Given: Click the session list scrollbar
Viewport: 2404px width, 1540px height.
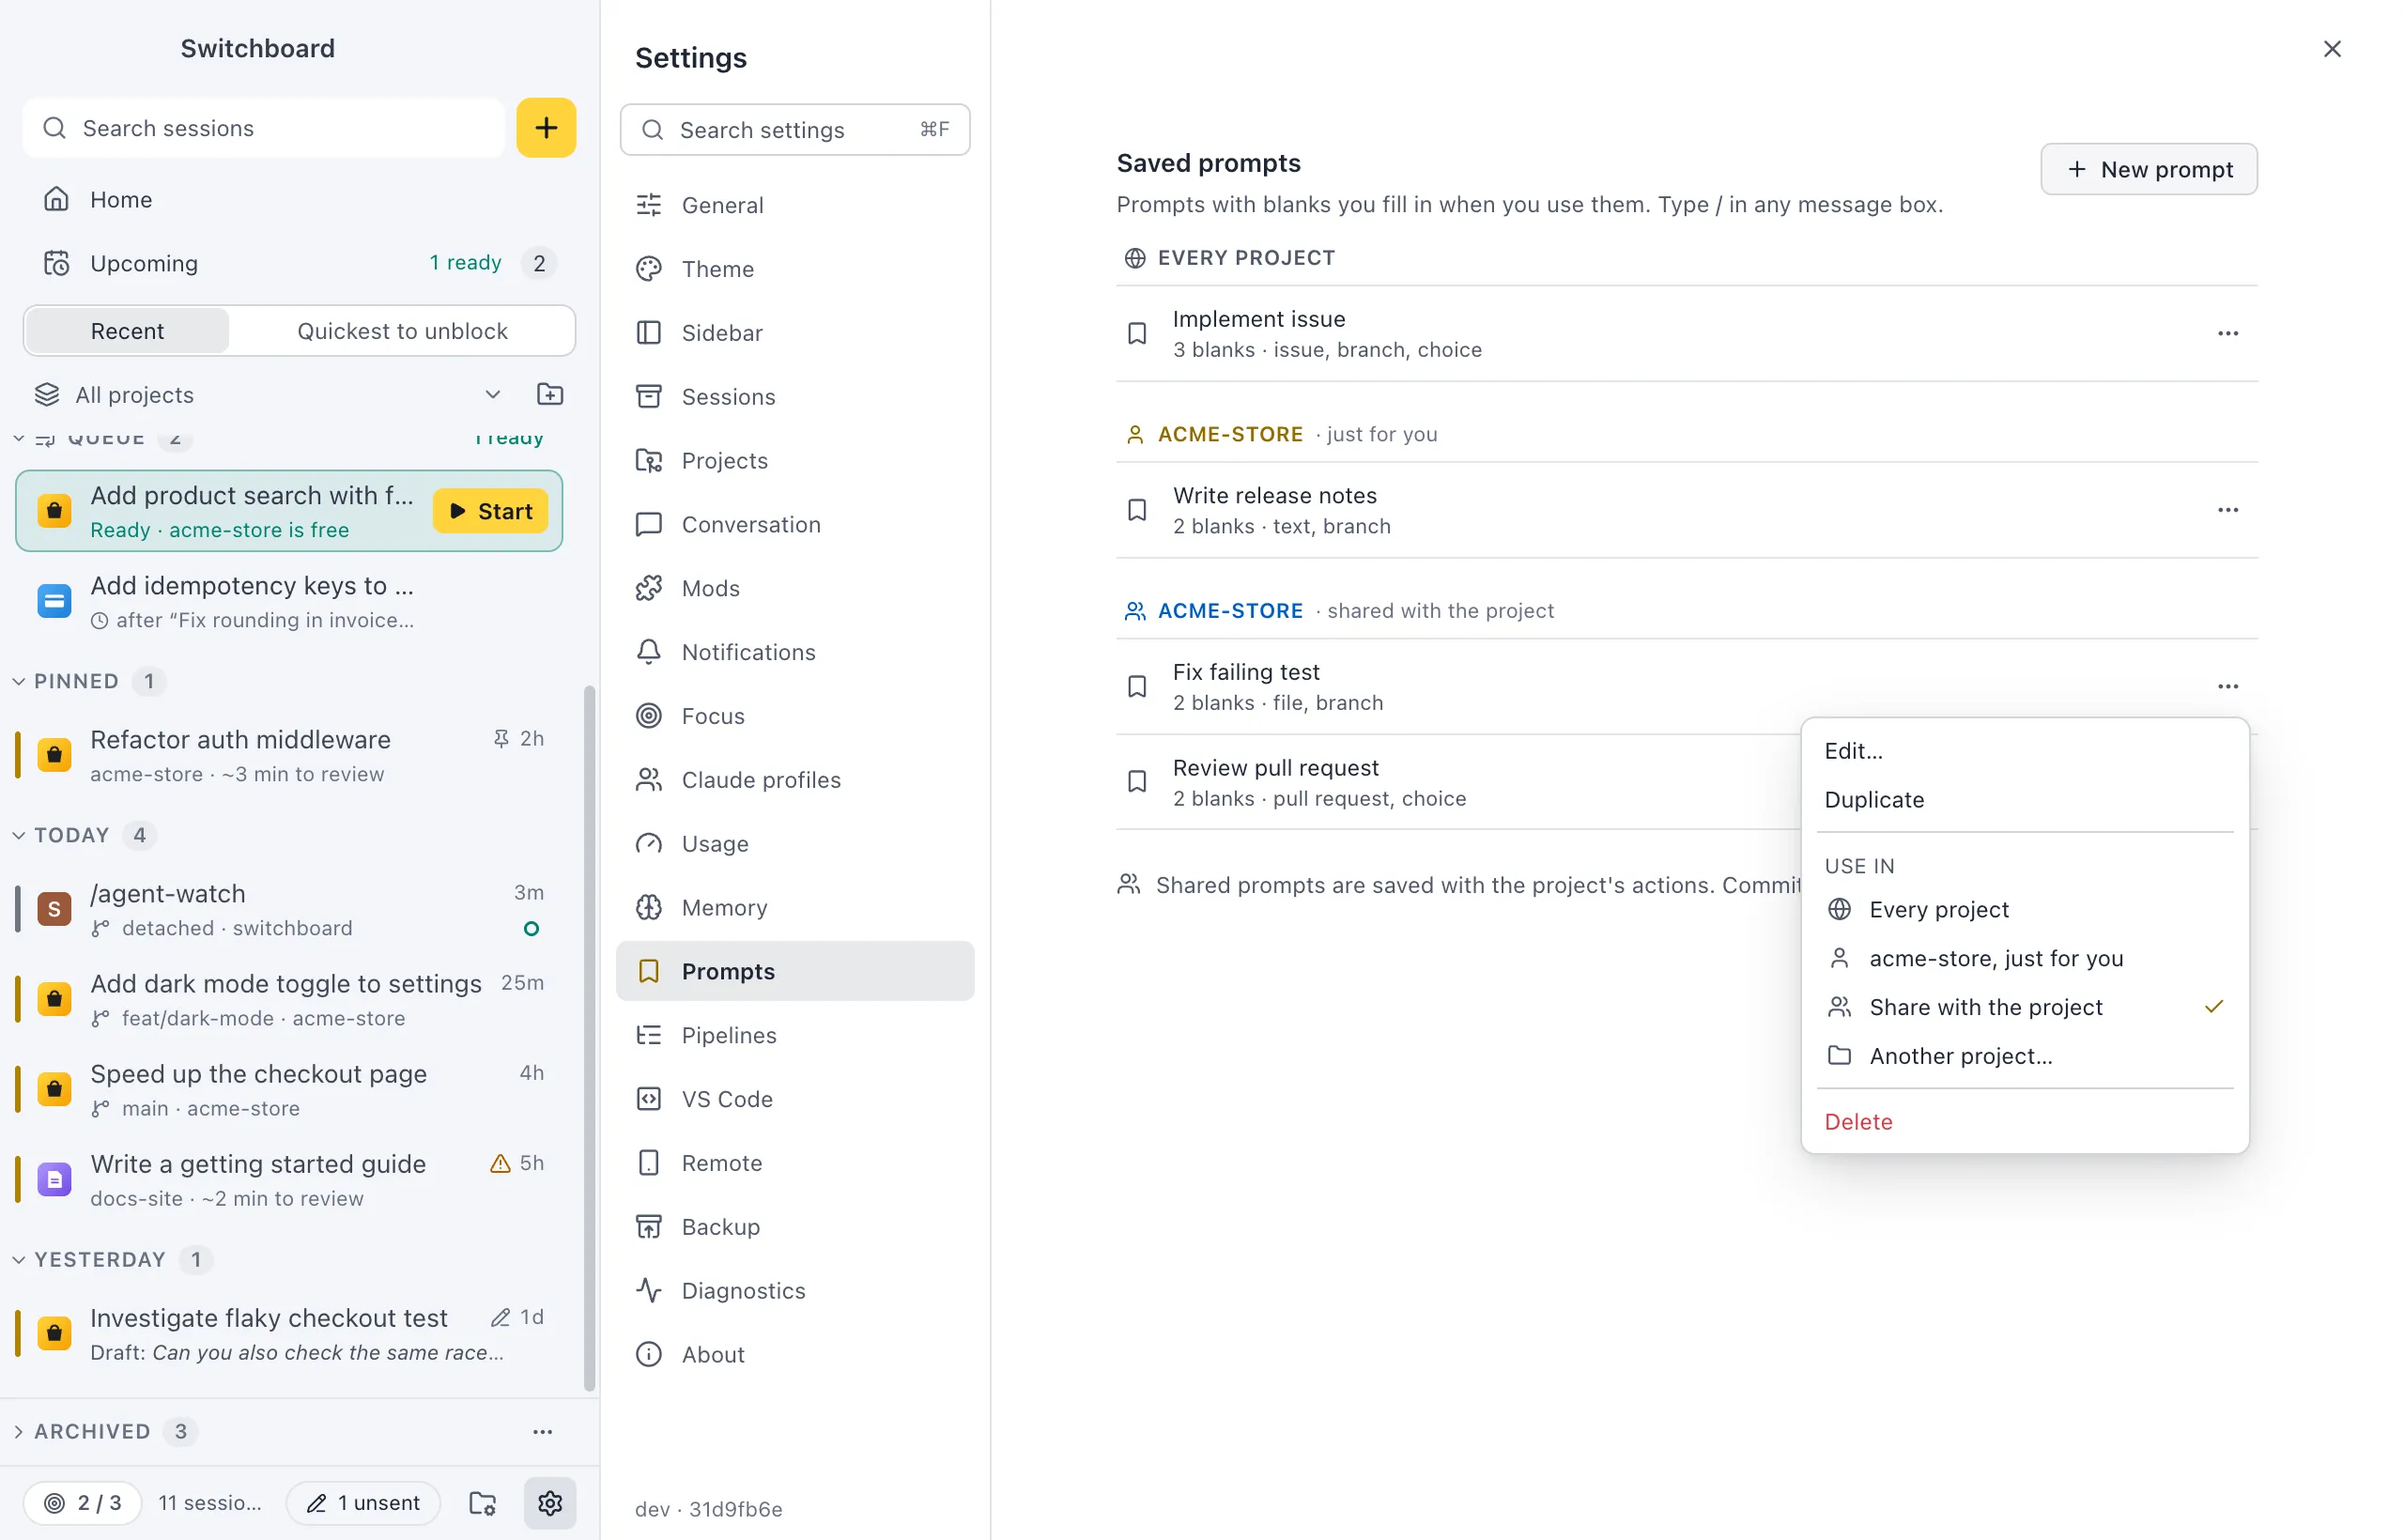Looking at the screenshot, I should [589, 1037].
